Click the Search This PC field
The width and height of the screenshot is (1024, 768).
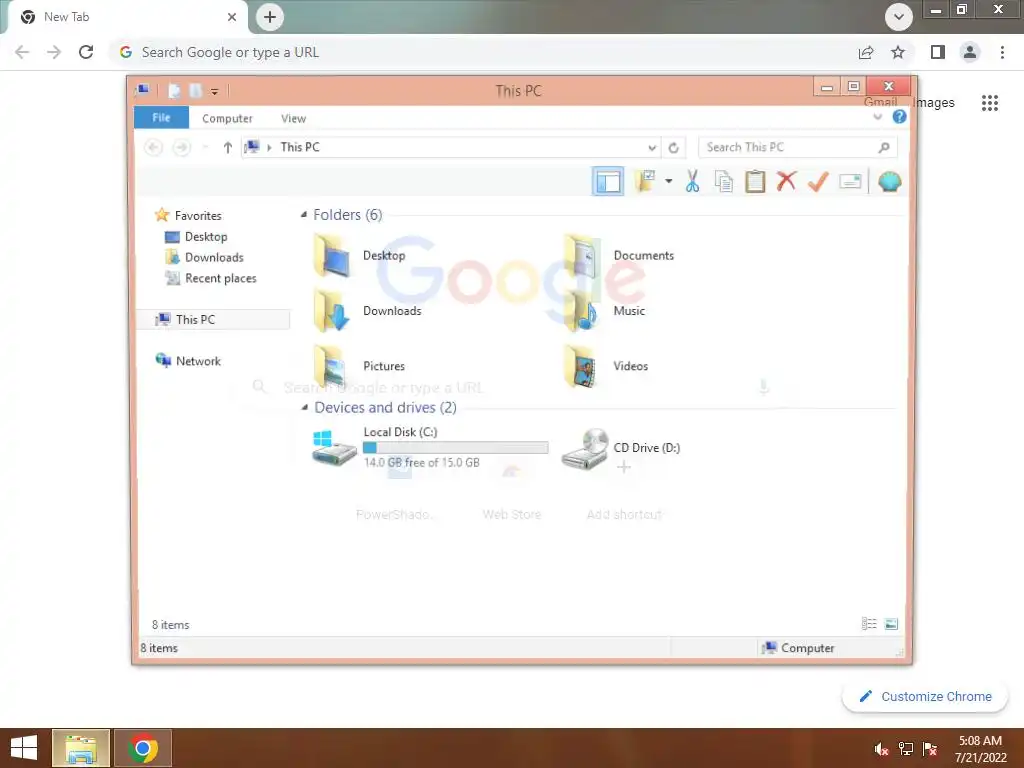tap(797, 148)
